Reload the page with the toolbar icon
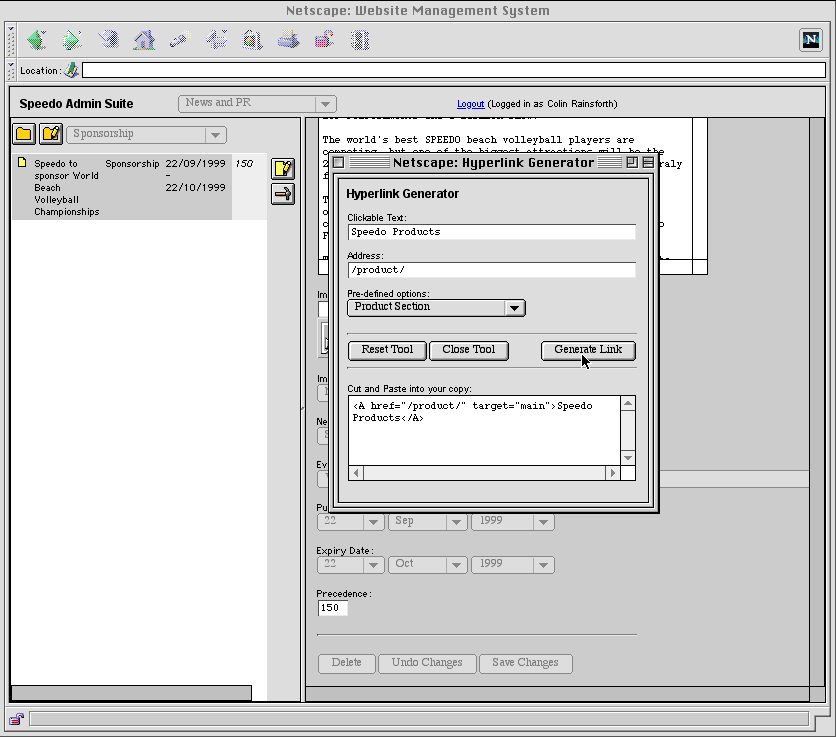 [x=109, y=40]
